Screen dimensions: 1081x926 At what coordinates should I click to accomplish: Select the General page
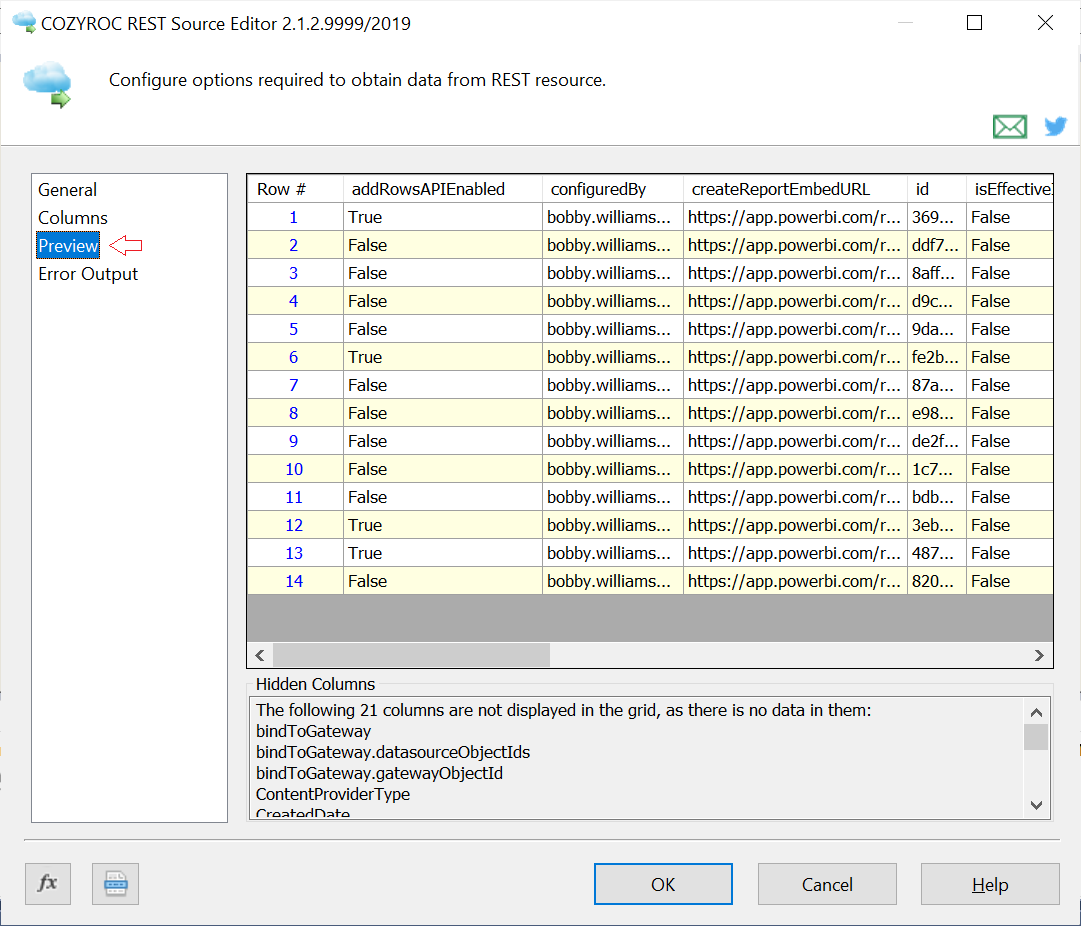(x=67, y=190)
